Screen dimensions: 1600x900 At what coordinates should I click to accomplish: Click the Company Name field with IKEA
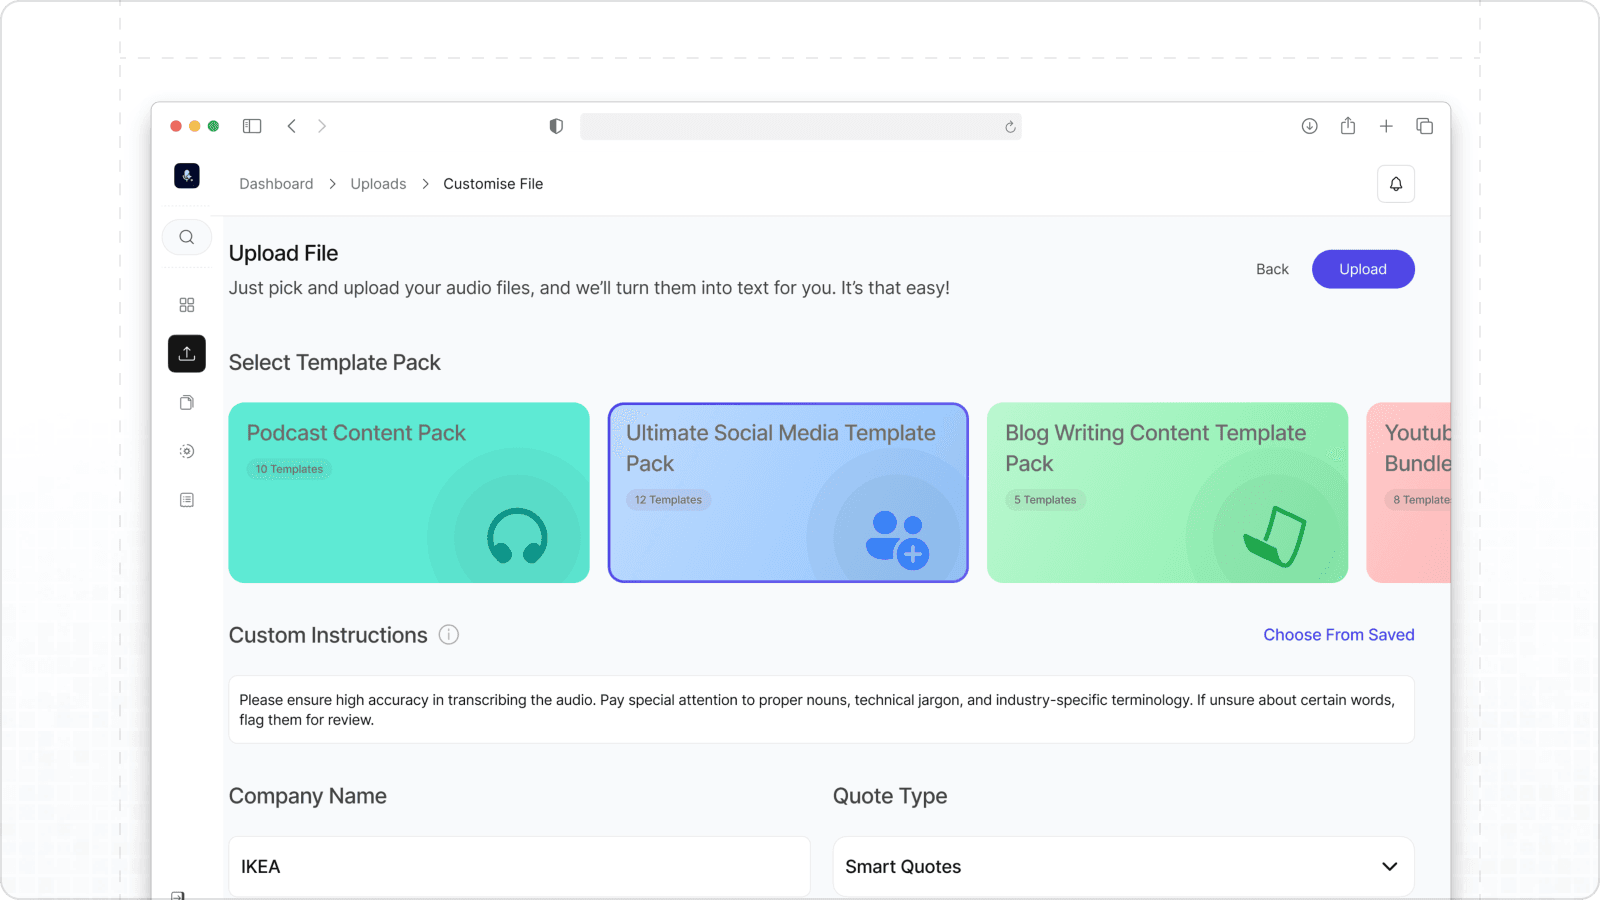(519, 867)
